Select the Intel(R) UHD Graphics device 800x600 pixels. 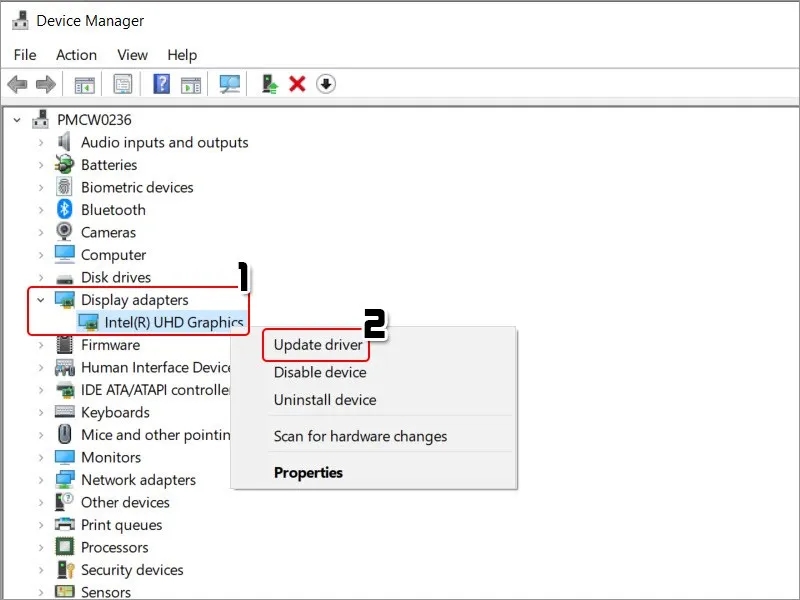[x=173, y=322]
